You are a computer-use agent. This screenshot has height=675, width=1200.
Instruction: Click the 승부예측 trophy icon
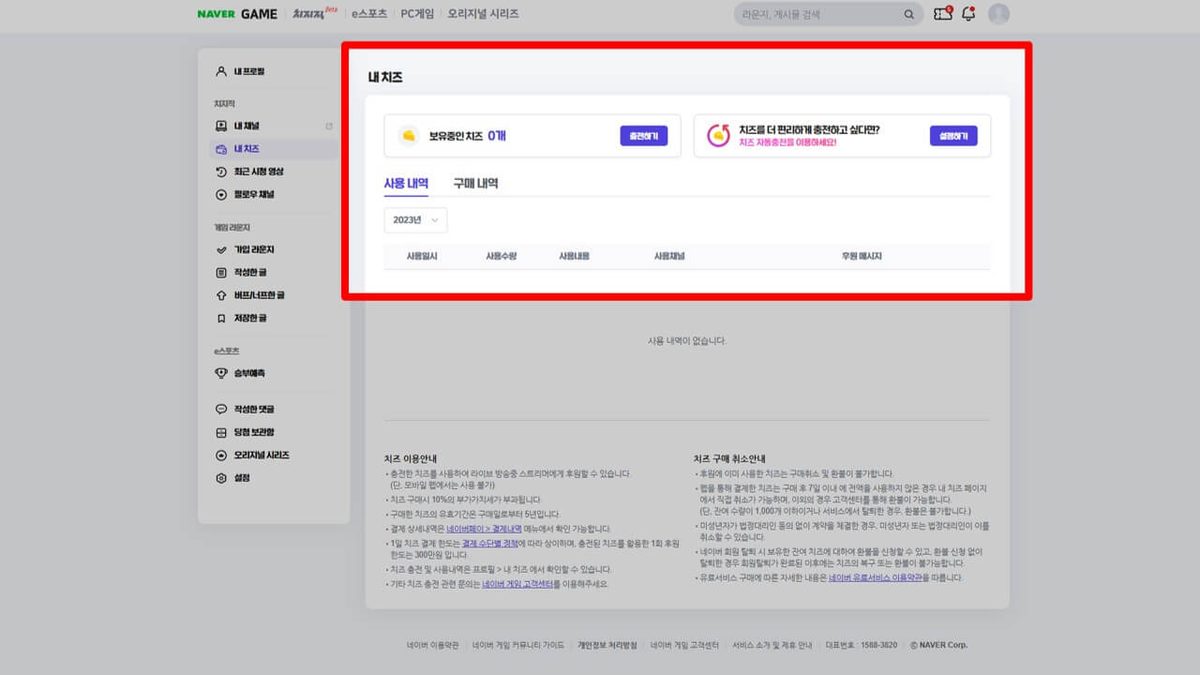click(222, 373)
